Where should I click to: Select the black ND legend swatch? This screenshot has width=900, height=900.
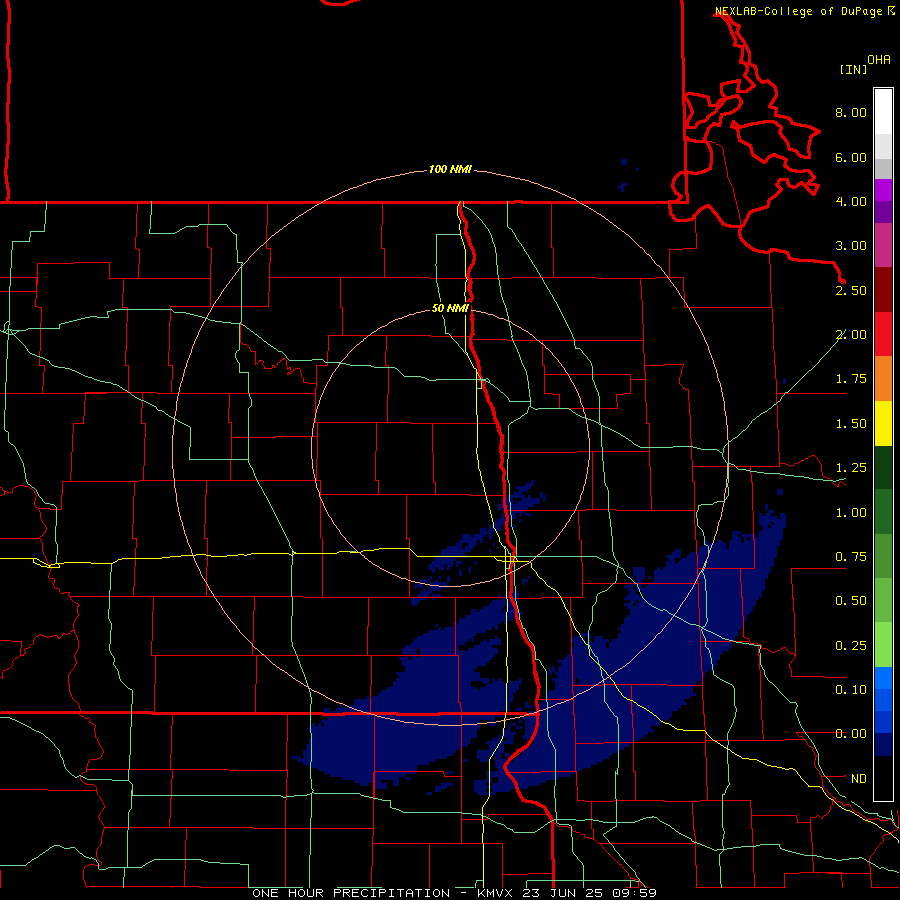pos(883,778)
